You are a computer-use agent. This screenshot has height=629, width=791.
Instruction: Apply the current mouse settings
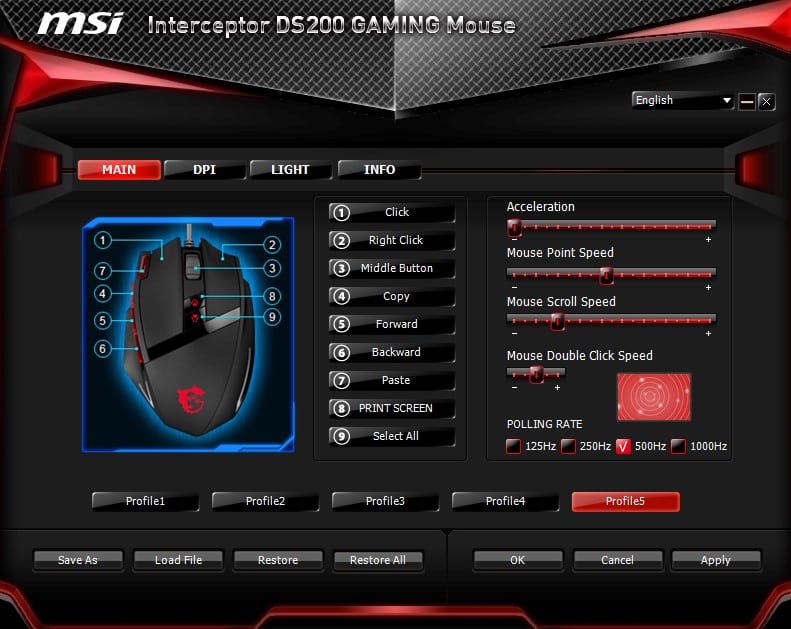coord(716,560)
